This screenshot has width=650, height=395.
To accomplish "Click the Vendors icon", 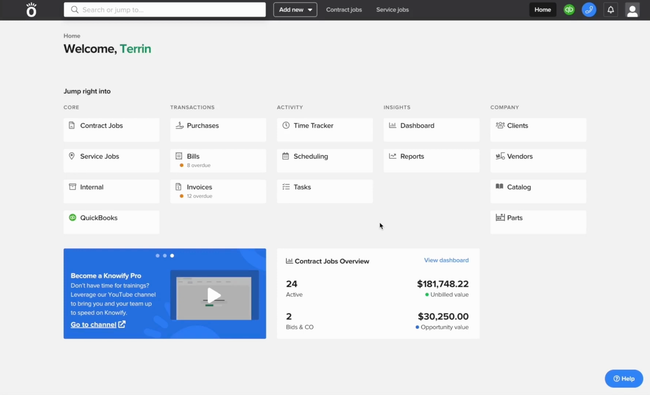I will click(x=500, y=156).
